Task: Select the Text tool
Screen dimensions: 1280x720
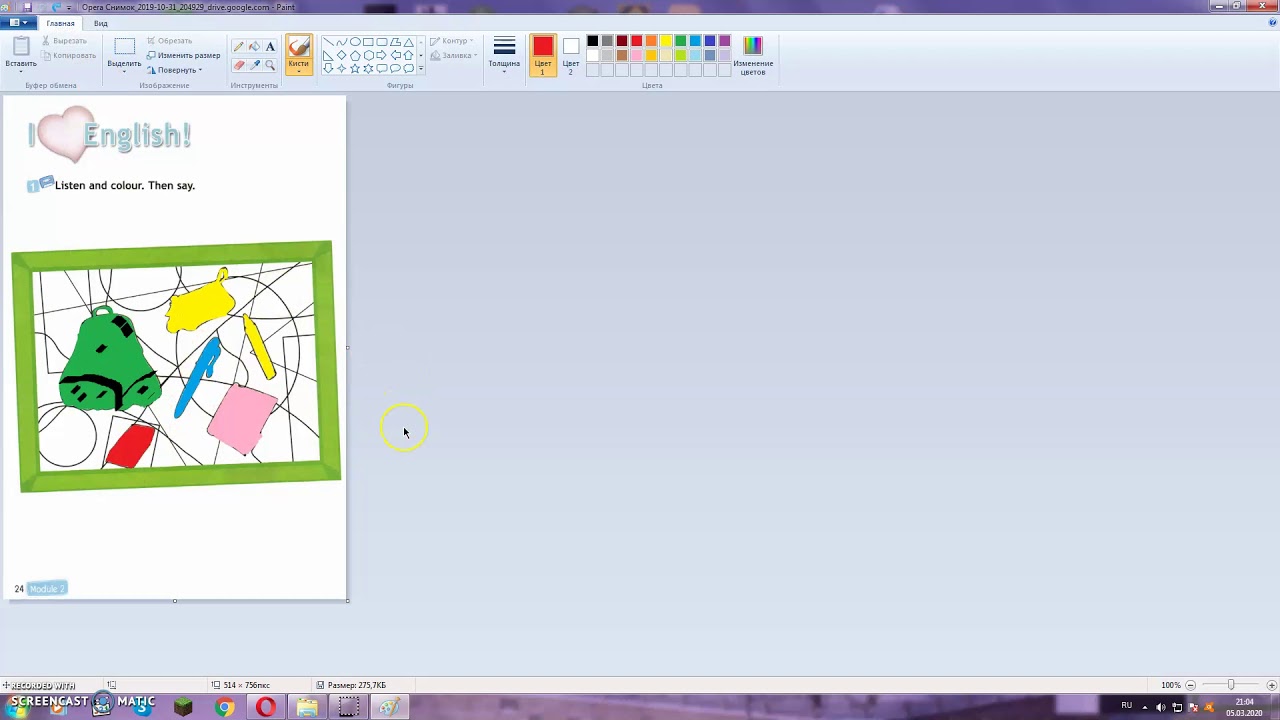Action: 270,47
